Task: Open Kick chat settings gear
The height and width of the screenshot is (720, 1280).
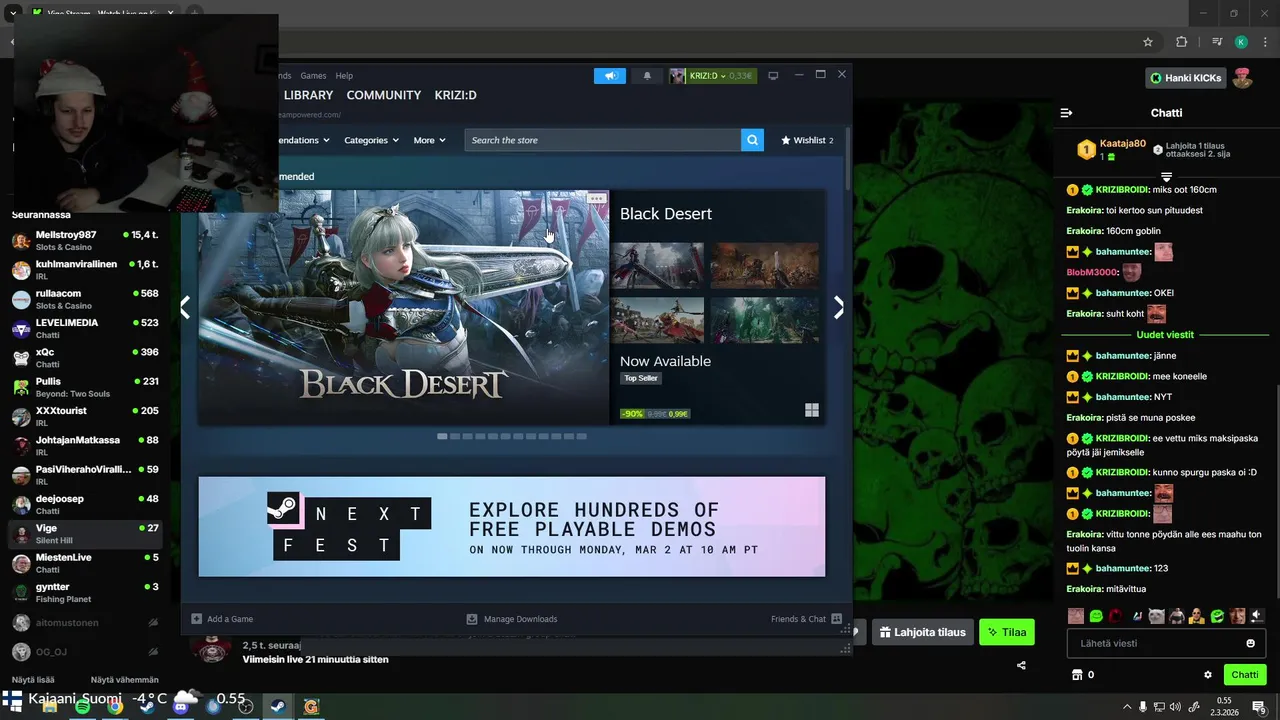Action: 1208,675
